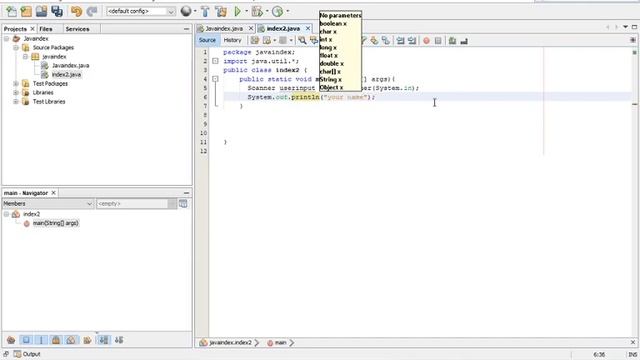Viewport: 640px width, 360px height.
Task: Click the Open Project toolbar icon
Action: click(41, 11)
